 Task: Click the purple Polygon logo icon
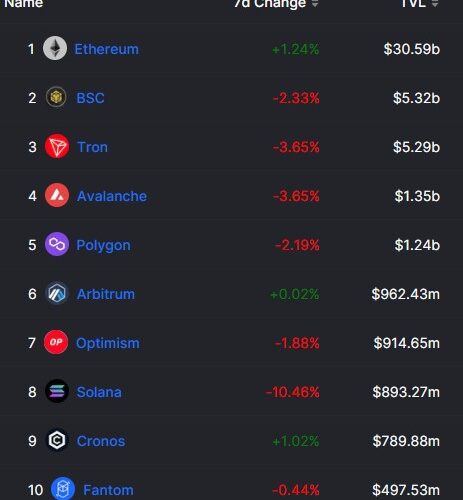[x=57, y=244]
